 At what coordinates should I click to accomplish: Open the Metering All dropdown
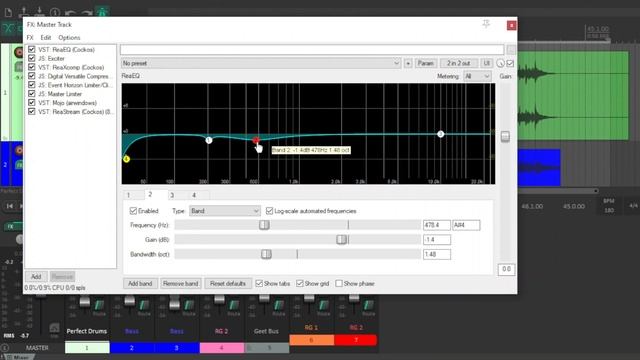477,76
